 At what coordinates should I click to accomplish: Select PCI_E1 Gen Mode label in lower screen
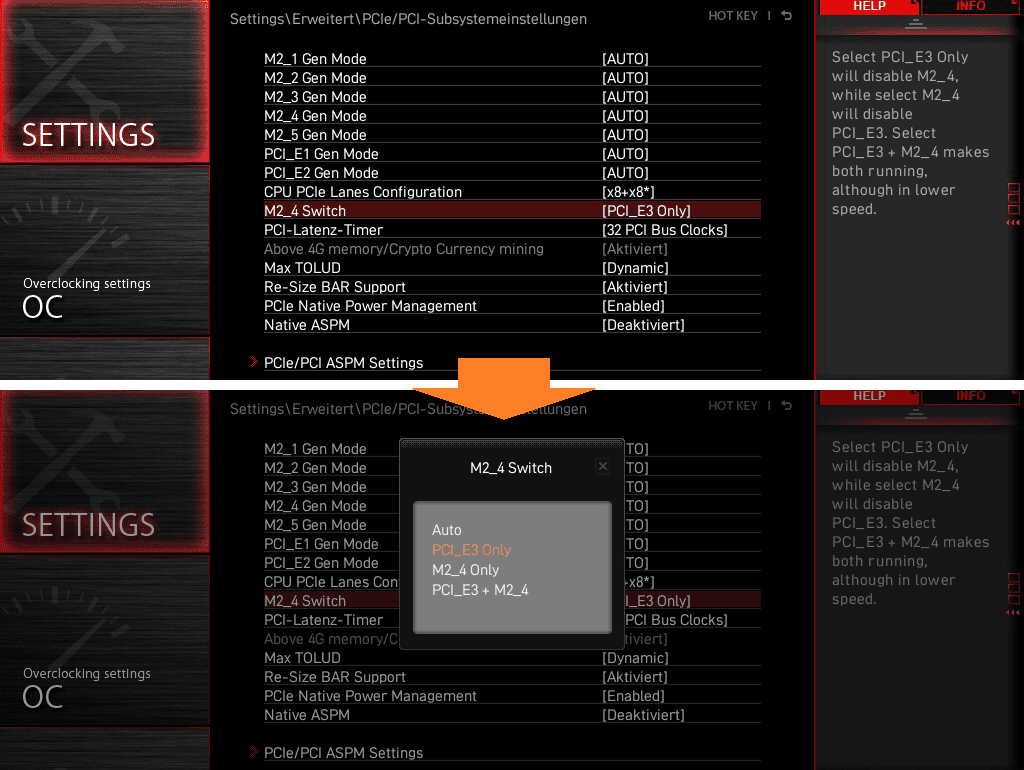click(x=321, y=543)
